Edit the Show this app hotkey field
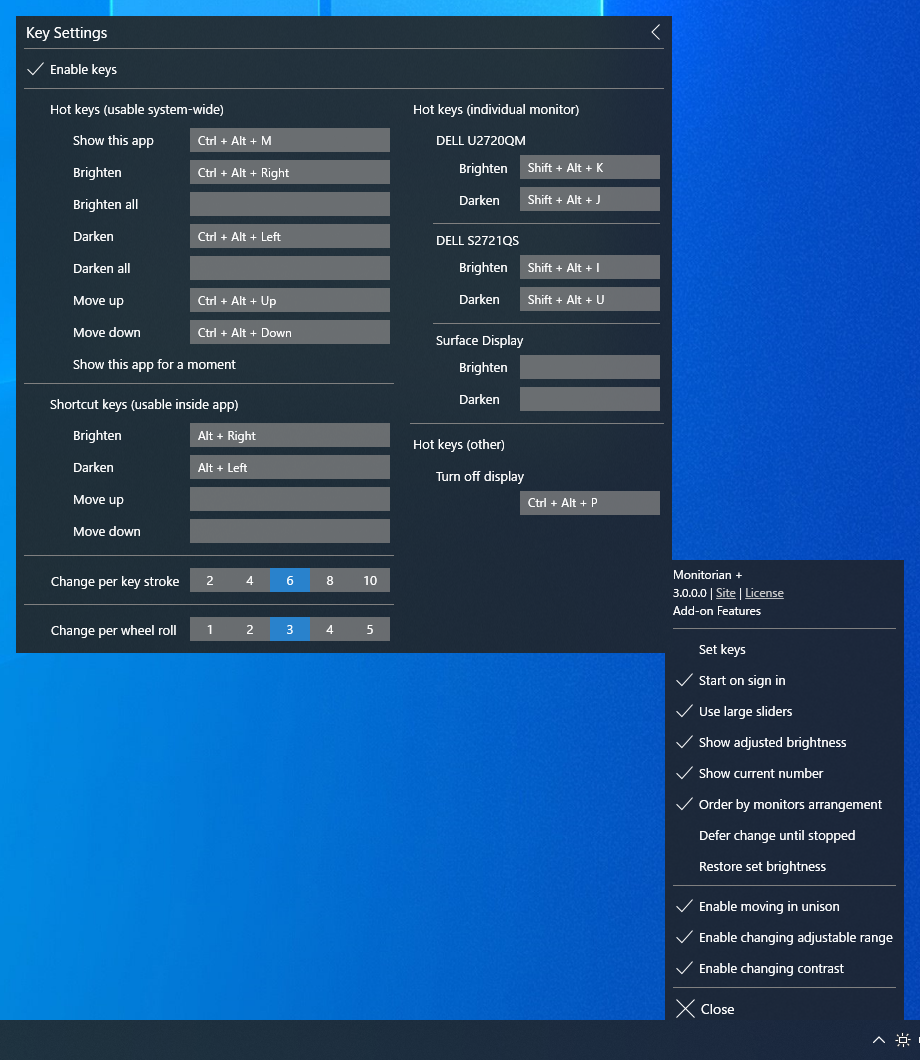 (x=289, y=141)
